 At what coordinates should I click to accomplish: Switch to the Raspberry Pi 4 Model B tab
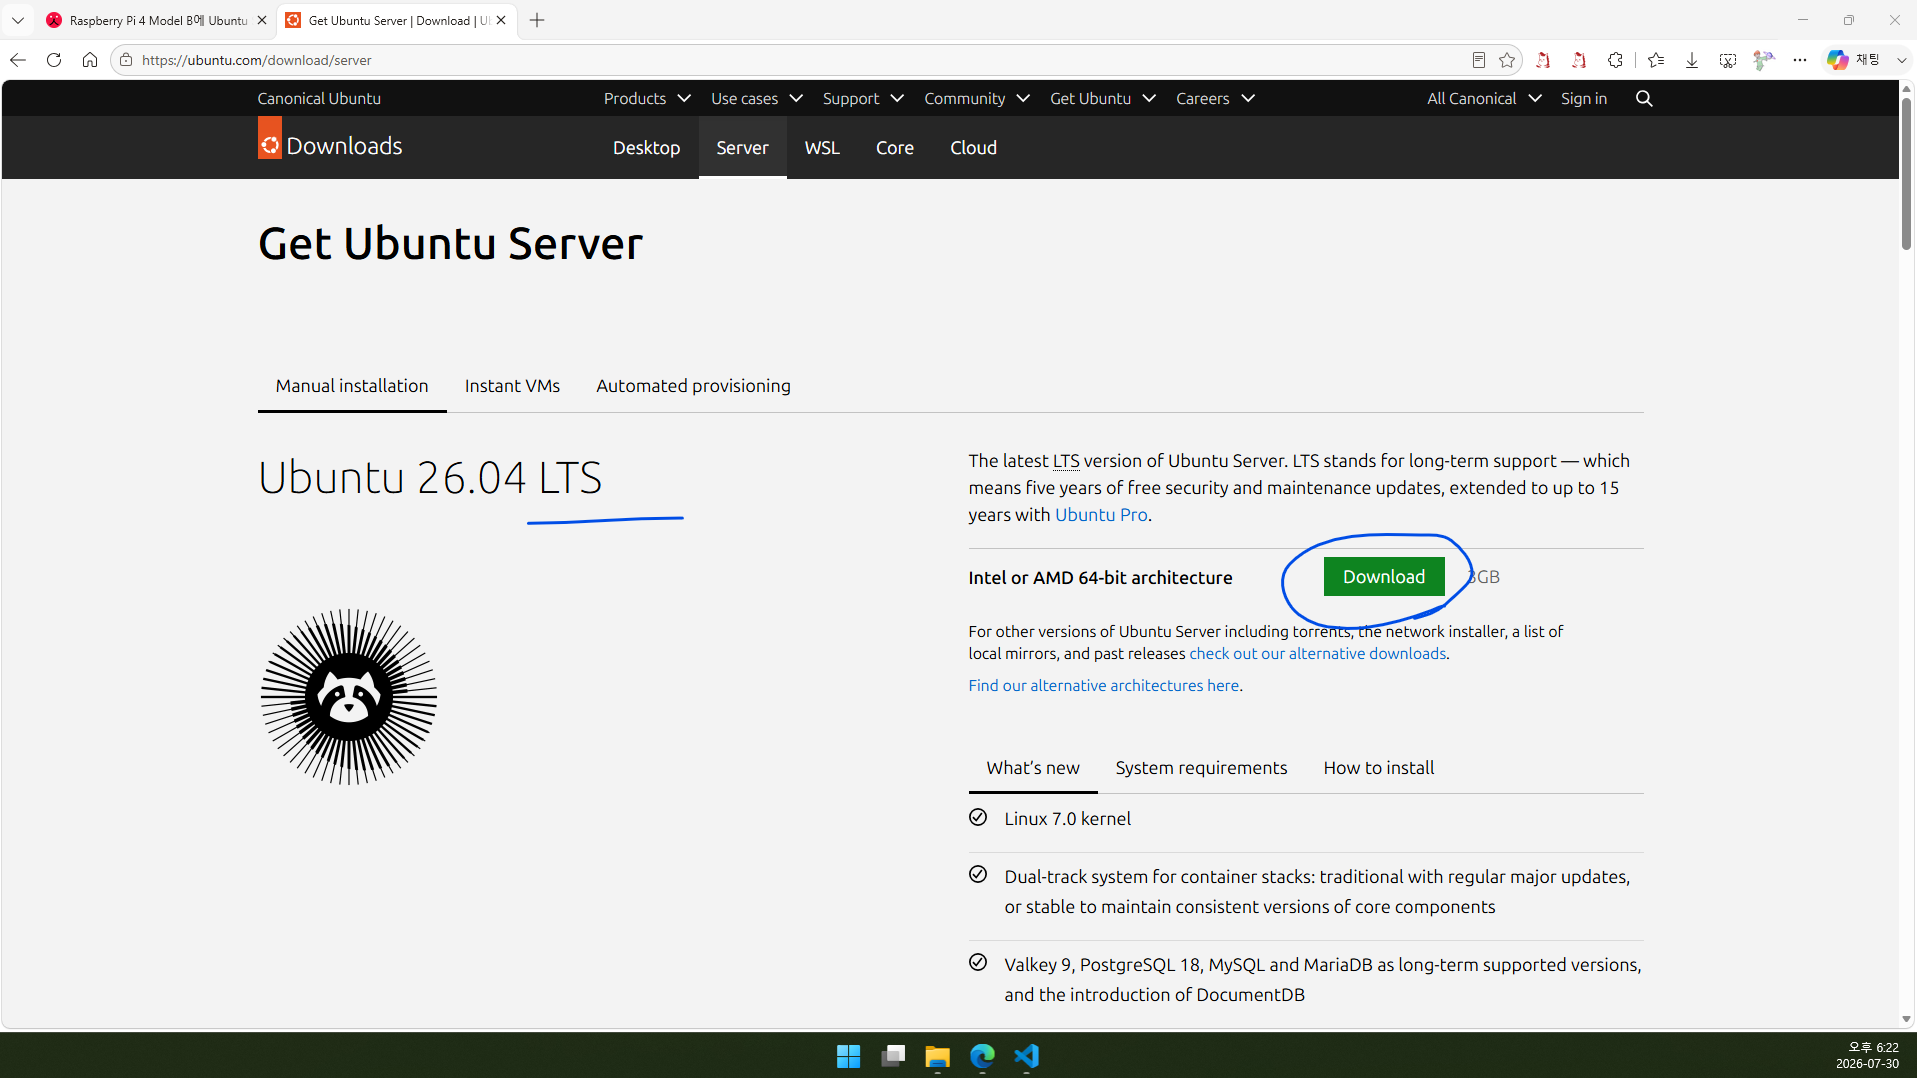(148, 20)
